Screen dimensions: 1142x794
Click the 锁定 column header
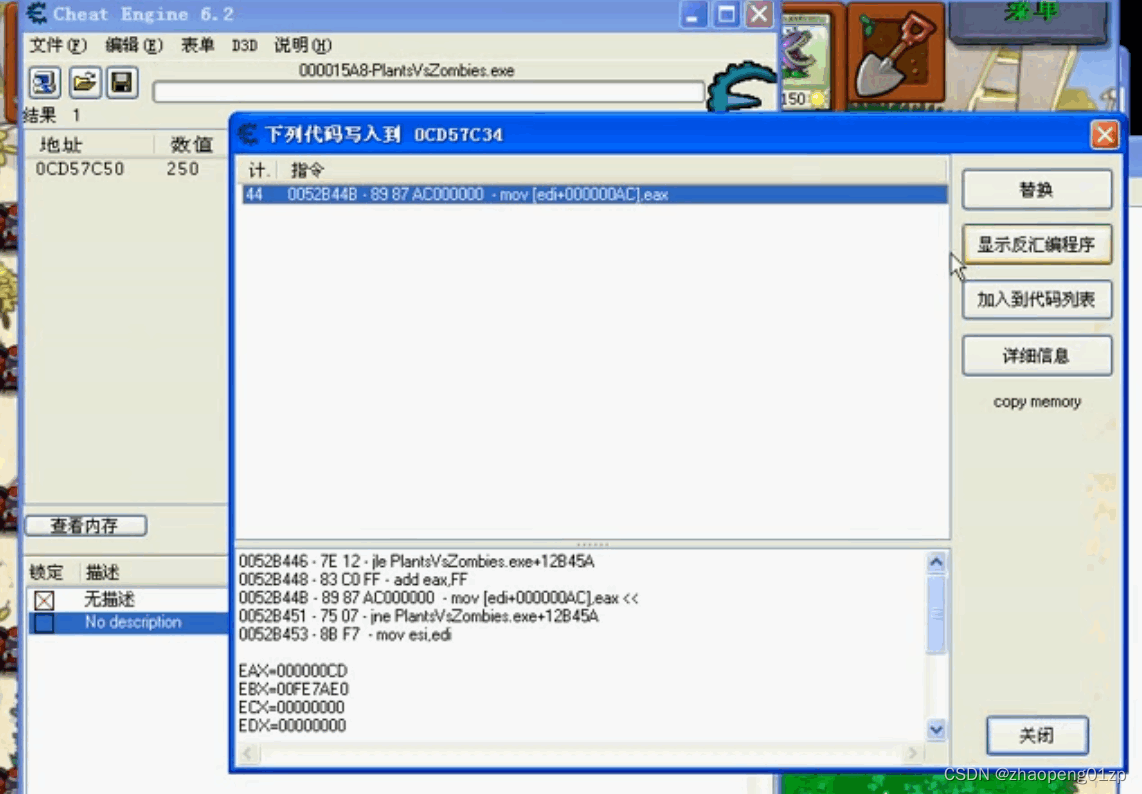pyautogui.click(x=47, y=573)
